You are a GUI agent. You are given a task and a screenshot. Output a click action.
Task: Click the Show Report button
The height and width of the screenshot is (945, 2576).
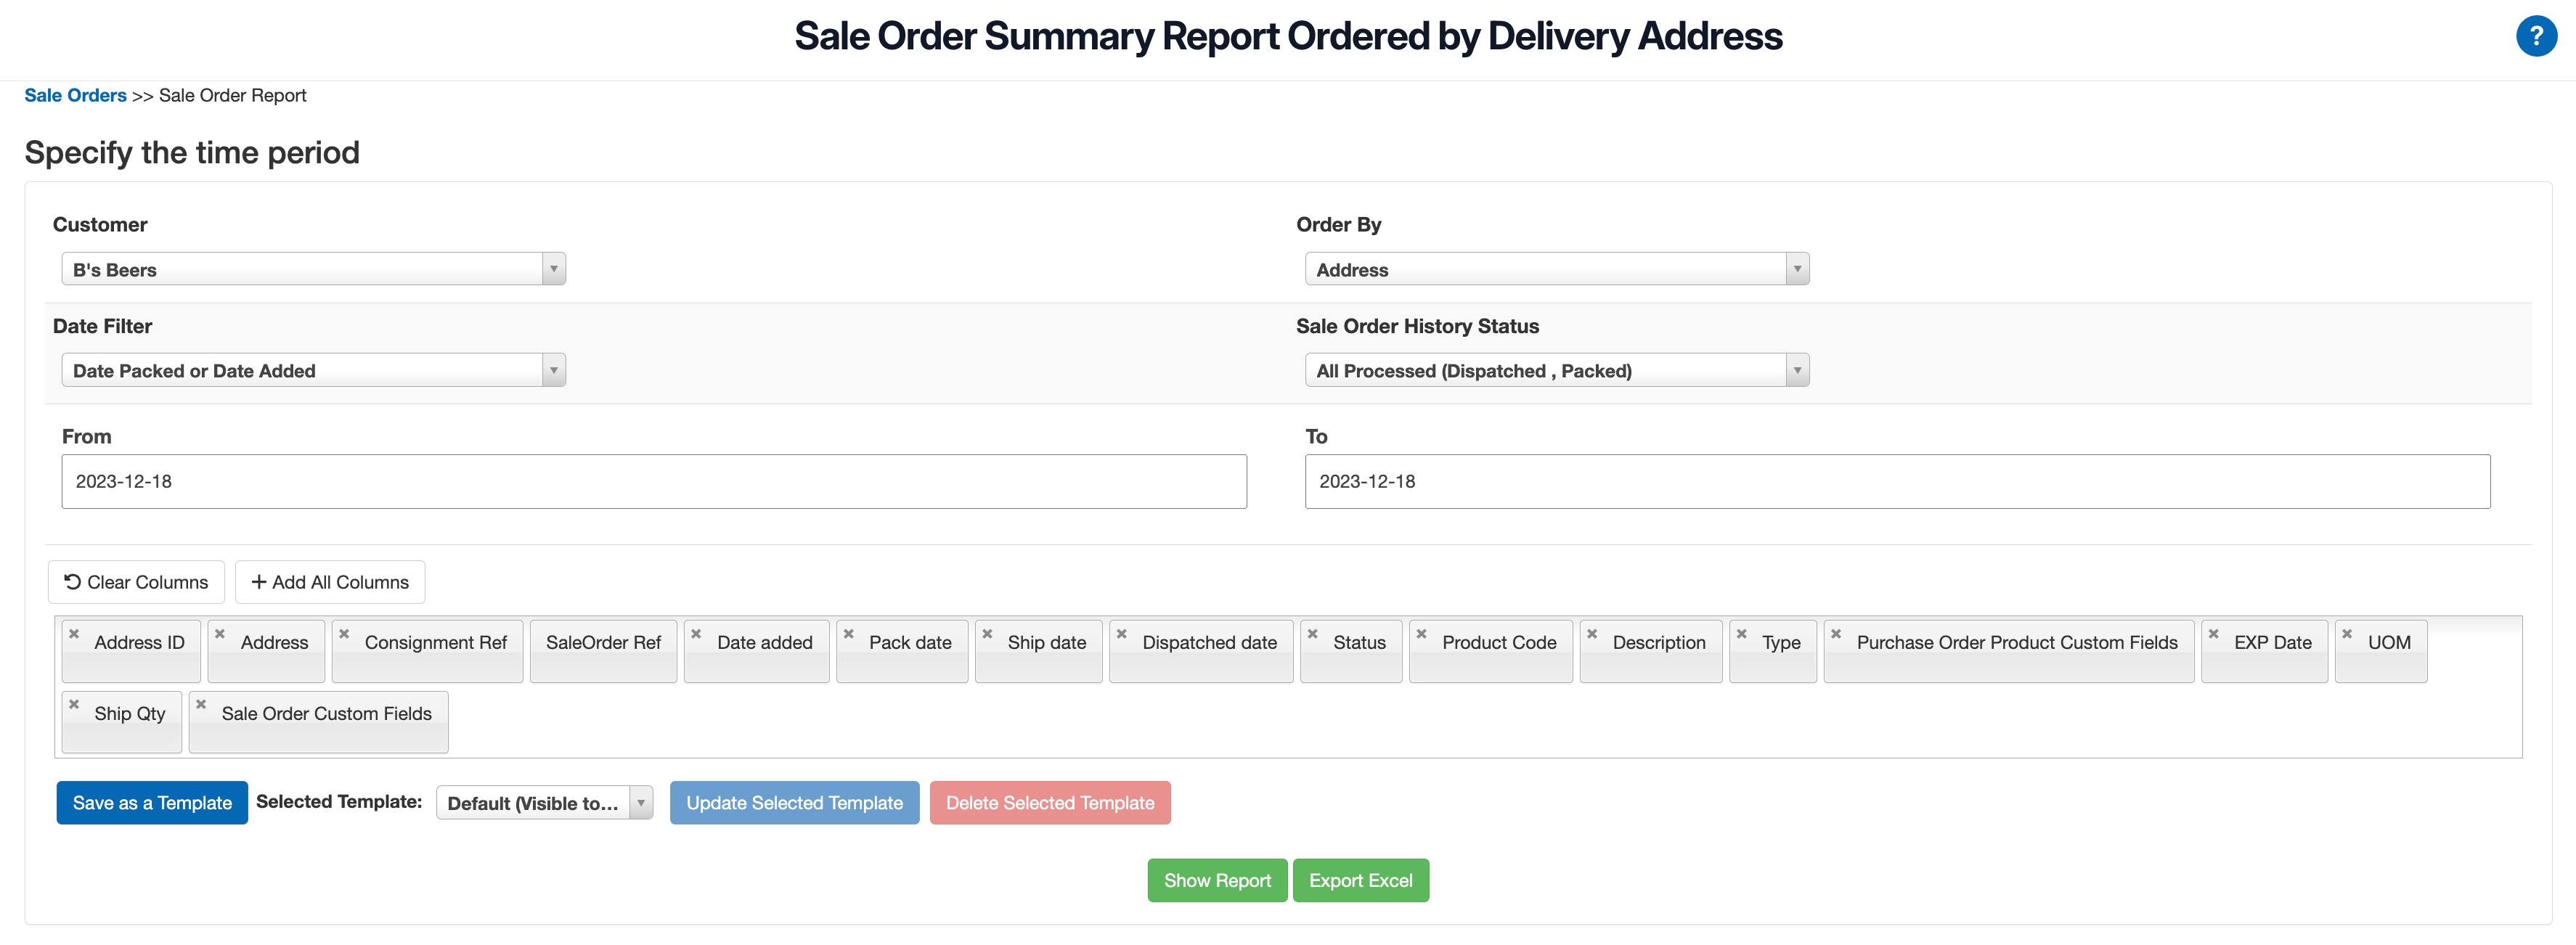[x=1217, y=880]
